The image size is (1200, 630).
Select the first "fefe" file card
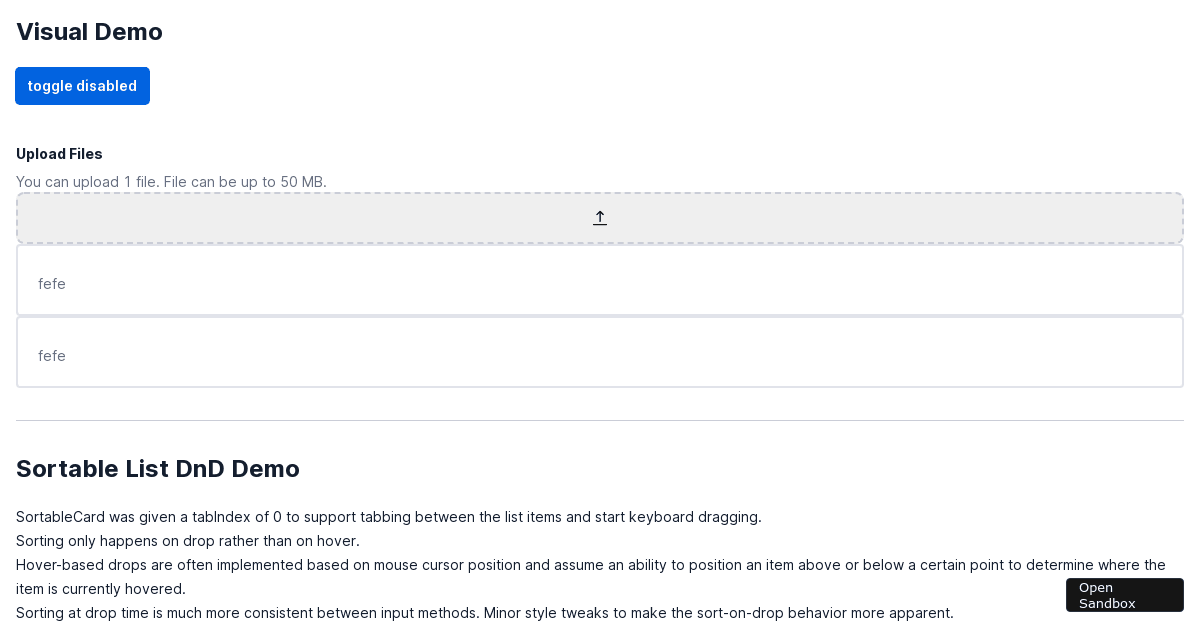[600, 281]
